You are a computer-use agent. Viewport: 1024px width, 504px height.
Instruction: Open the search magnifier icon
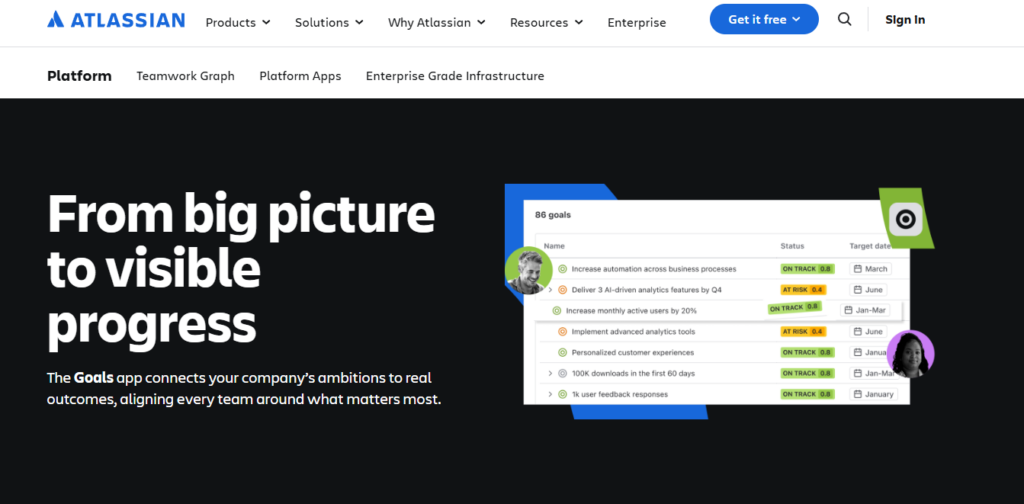(x=844, y=20)
